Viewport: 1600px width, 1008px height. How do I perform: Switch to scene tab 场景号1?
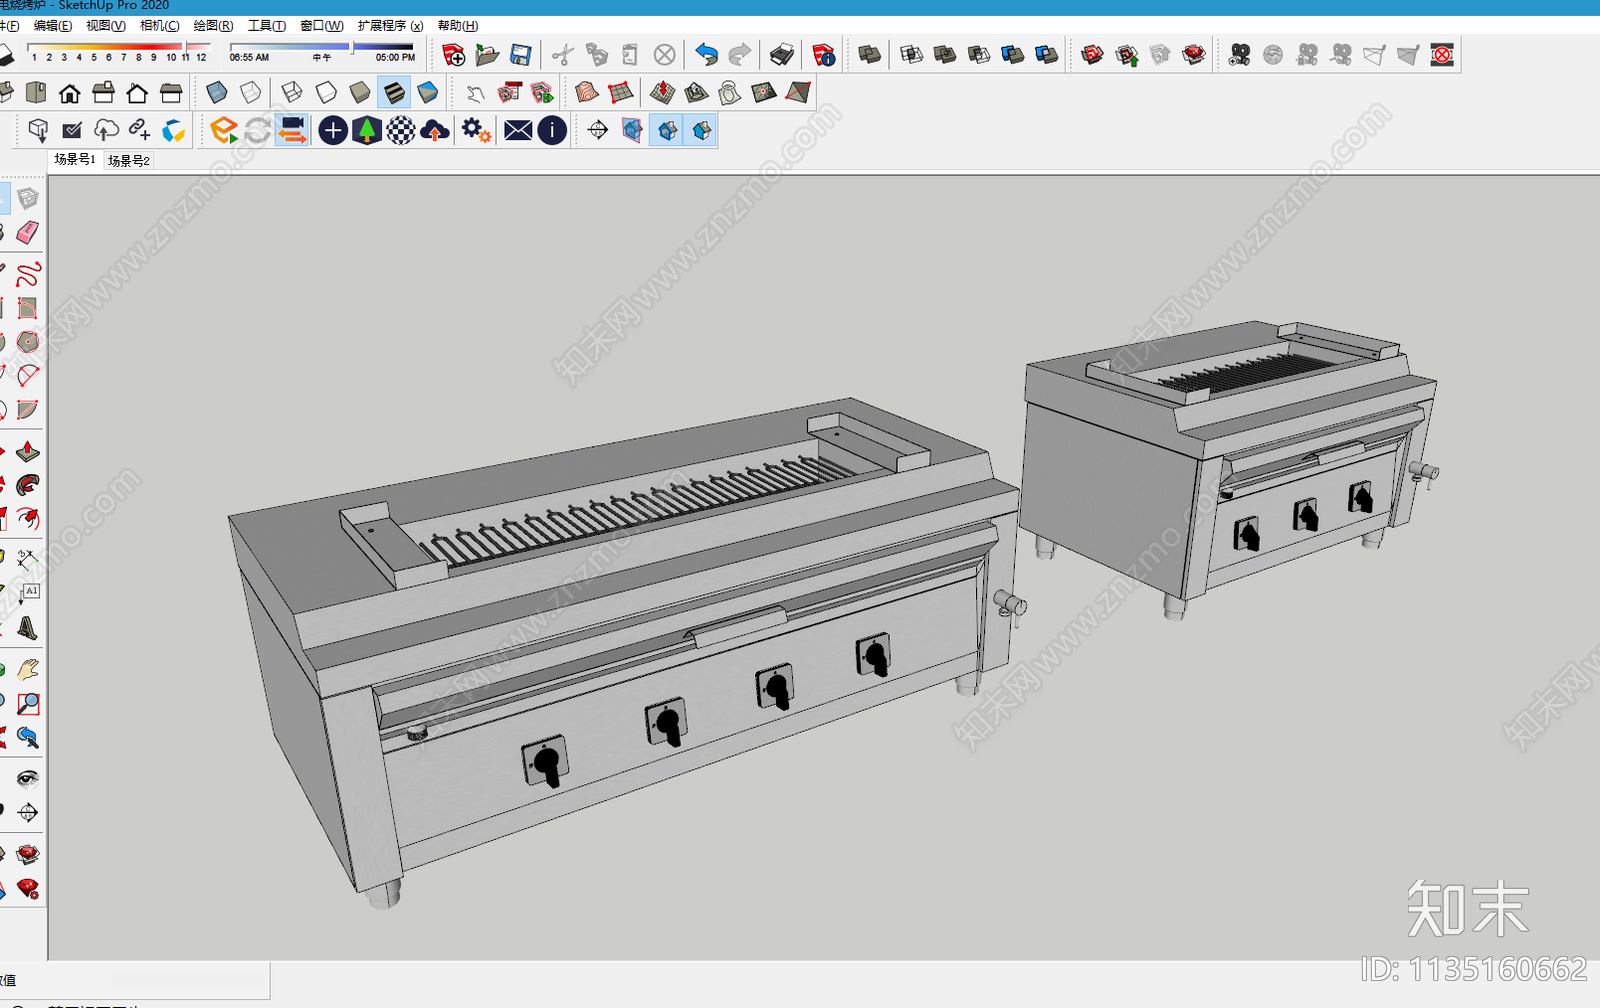click(x=74, y=159)
